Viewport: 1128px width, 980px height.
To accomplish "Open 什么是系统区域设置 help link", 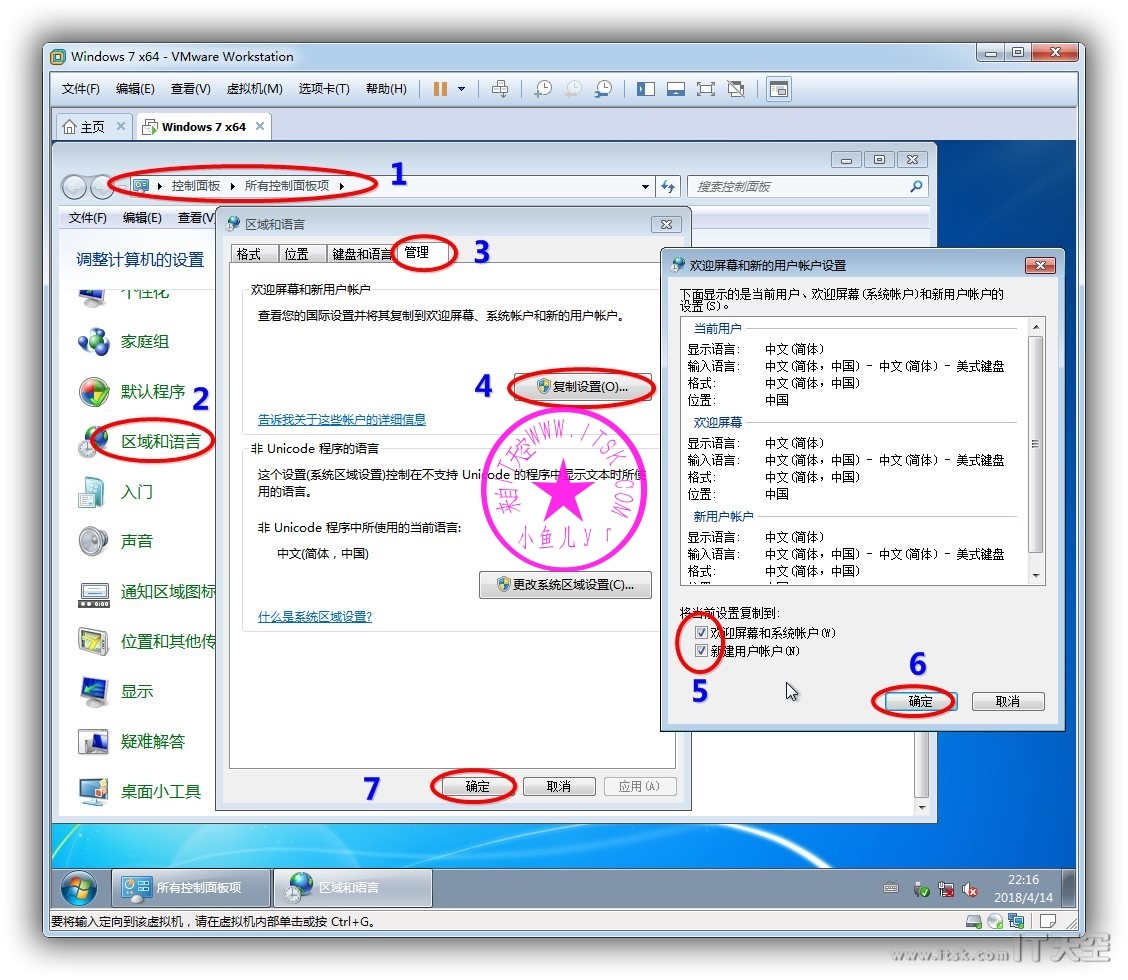I will [315, 617].
